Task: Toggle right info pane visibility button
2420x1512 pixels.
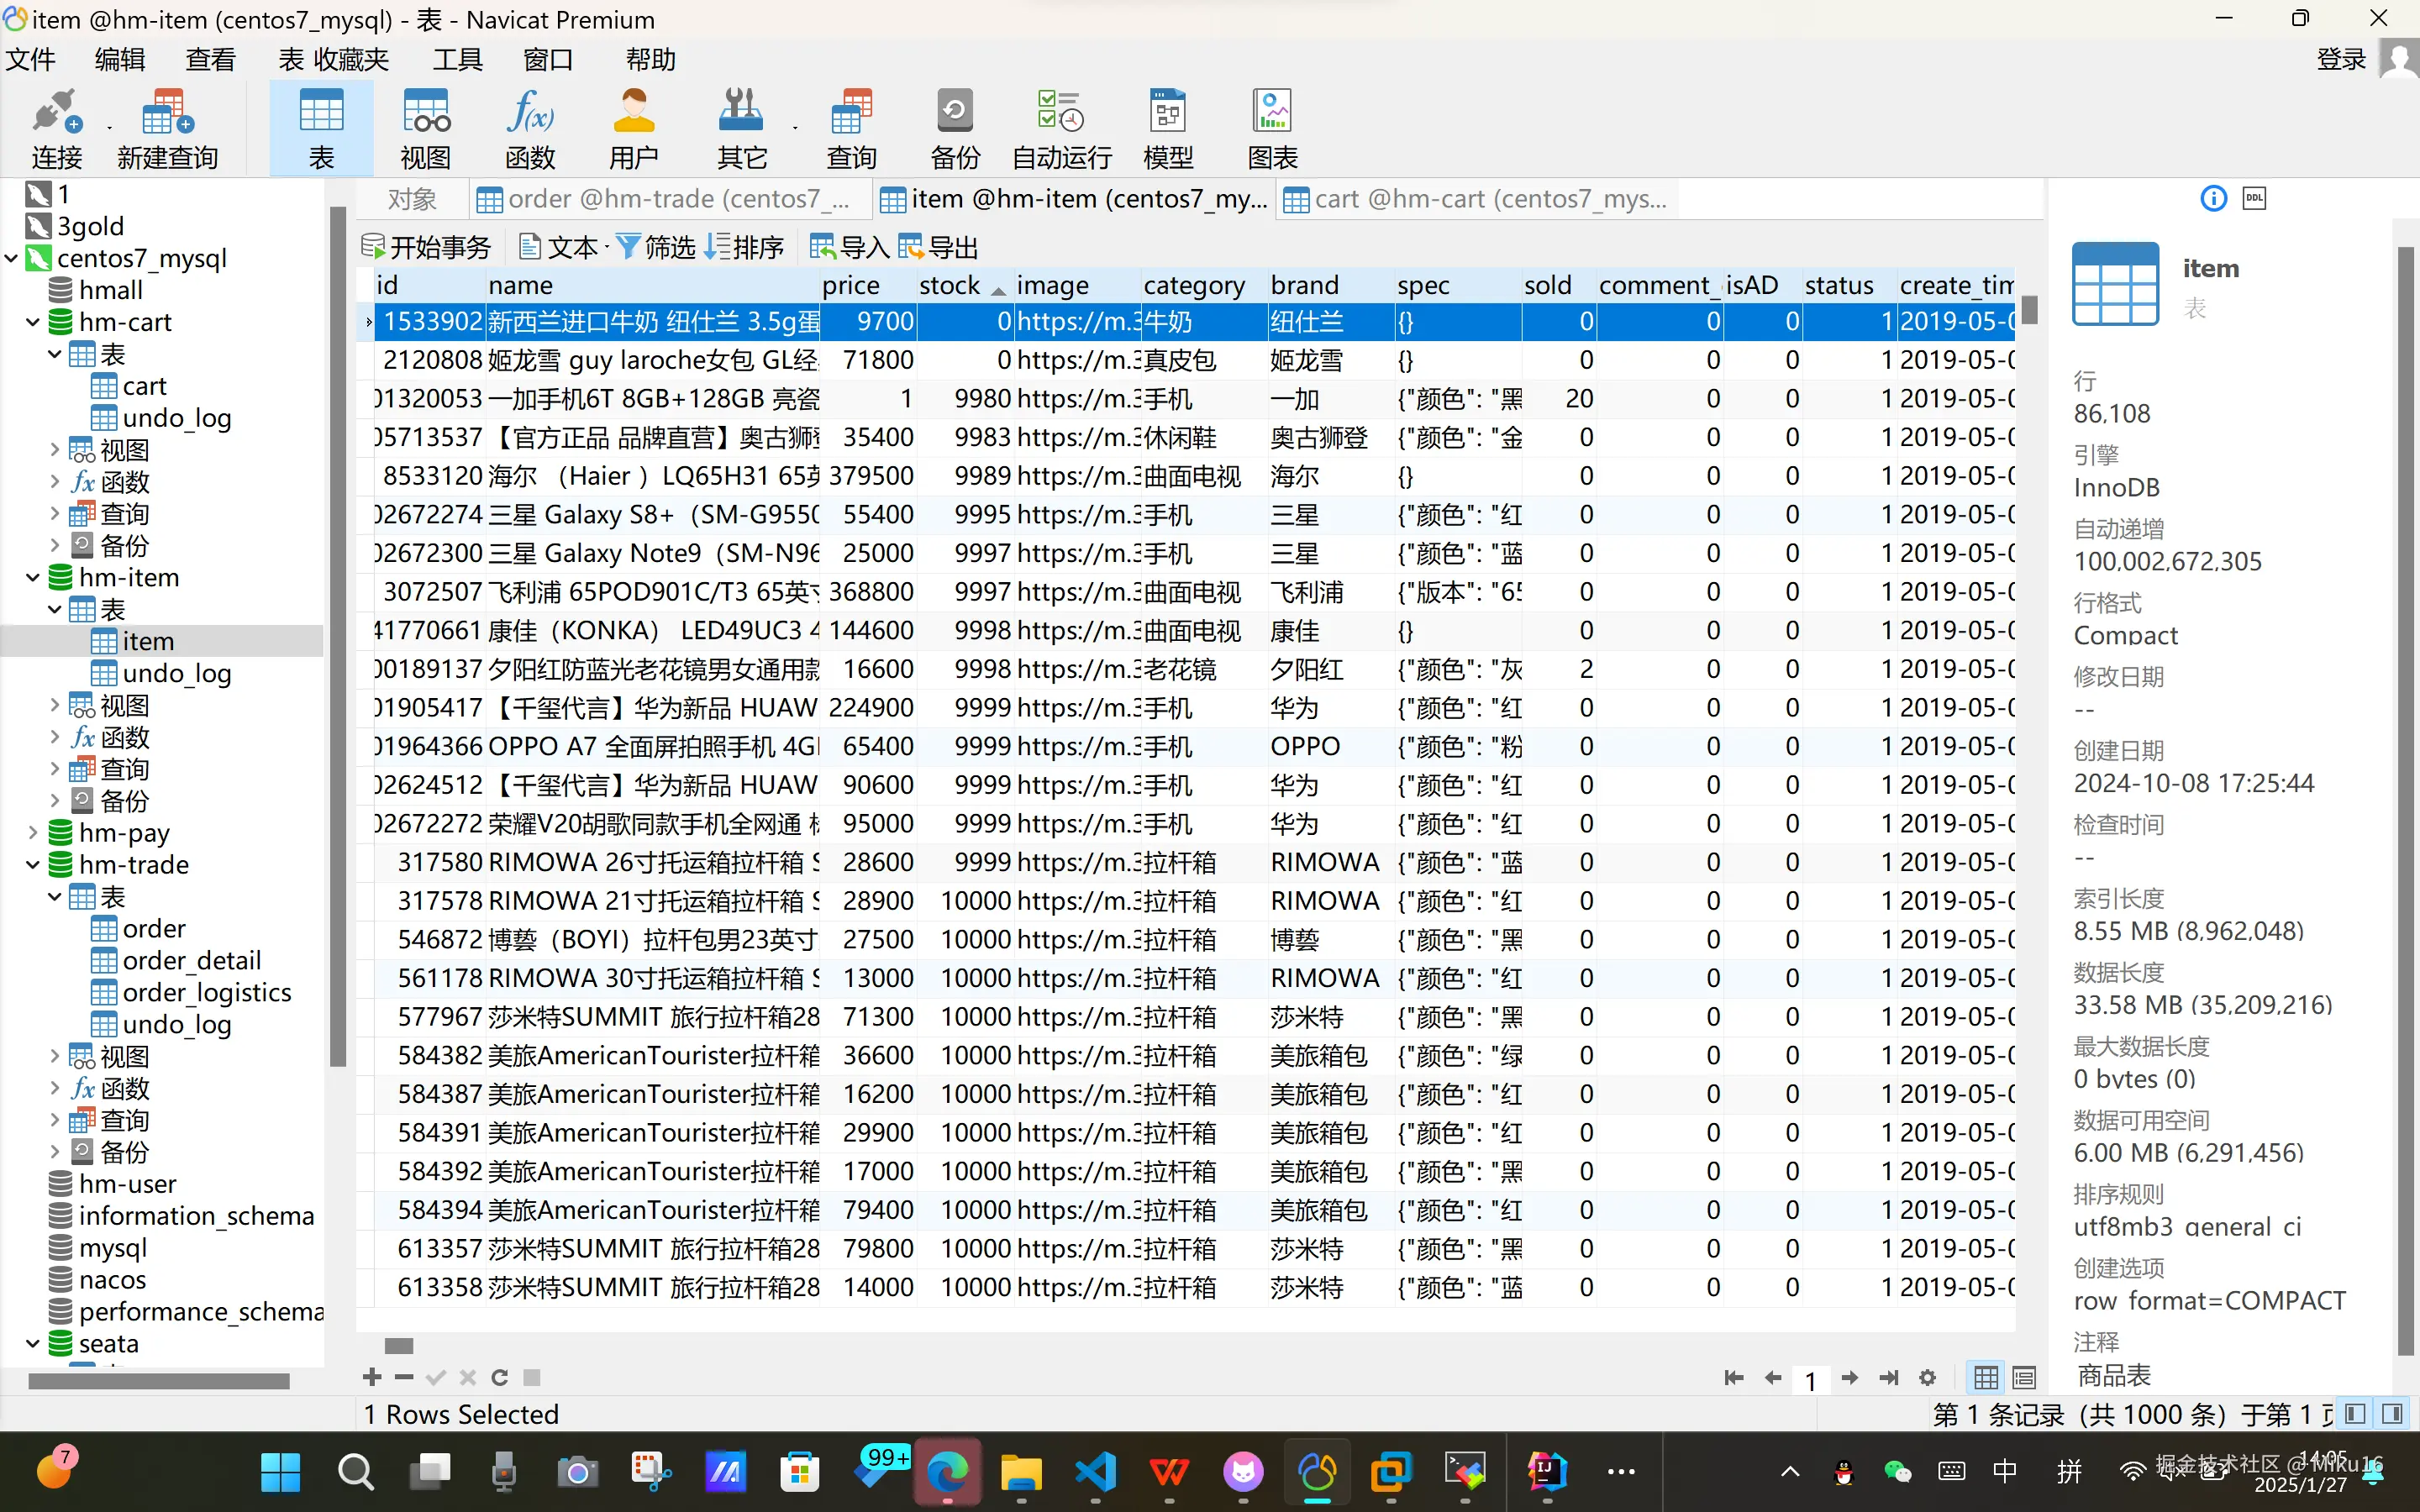Action: pos(2393,1414)
